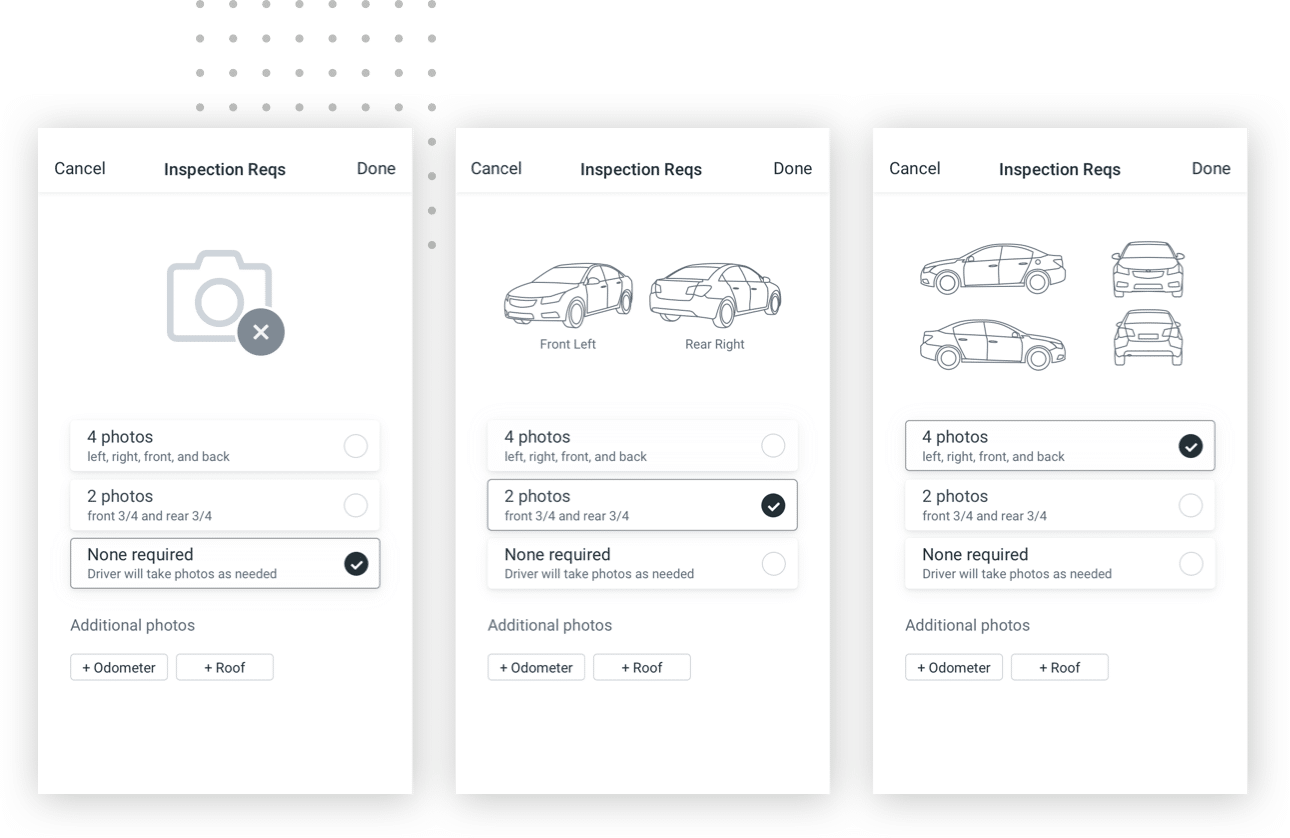Click the top side-view car drawing
Viewport: 1290px width, 838px height.
pos(992,269)
